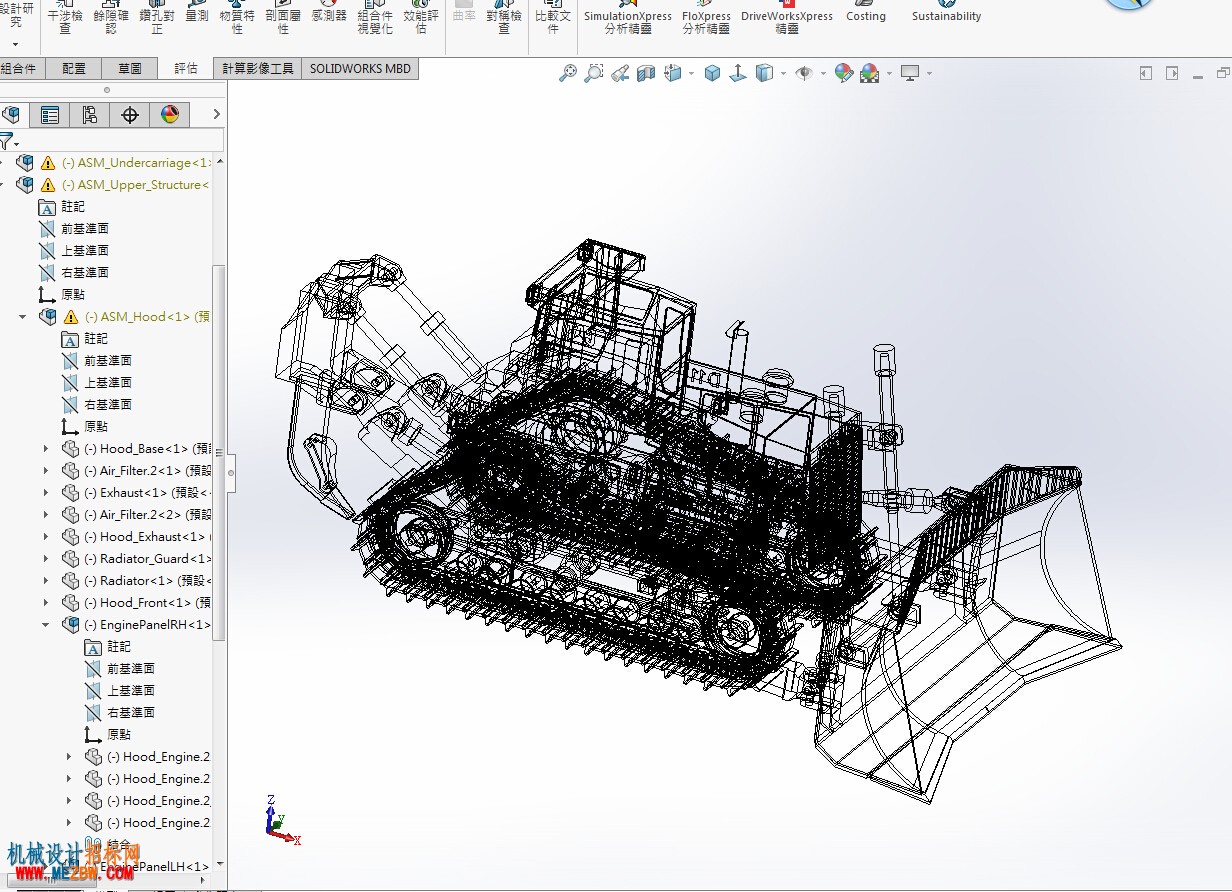Click the 餘隙確認 tool
This screenshot has width=1232, height=892.
point(111,18)
